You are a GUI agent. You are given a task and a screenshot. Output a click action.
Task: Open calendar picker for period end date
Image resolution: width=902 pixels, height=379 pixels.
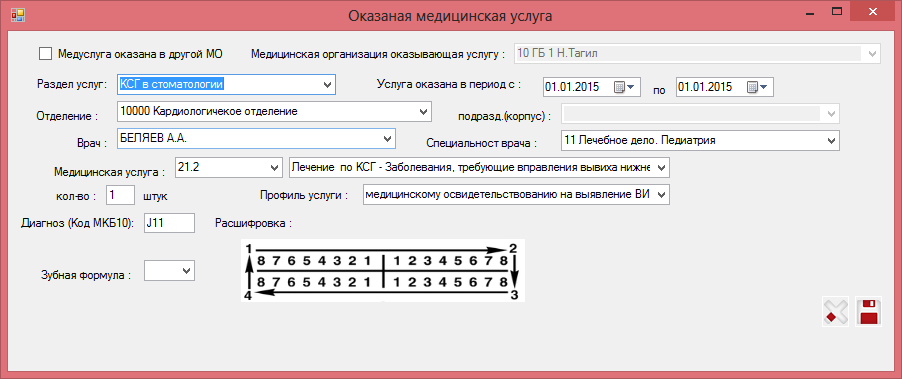tap(757, 87)
